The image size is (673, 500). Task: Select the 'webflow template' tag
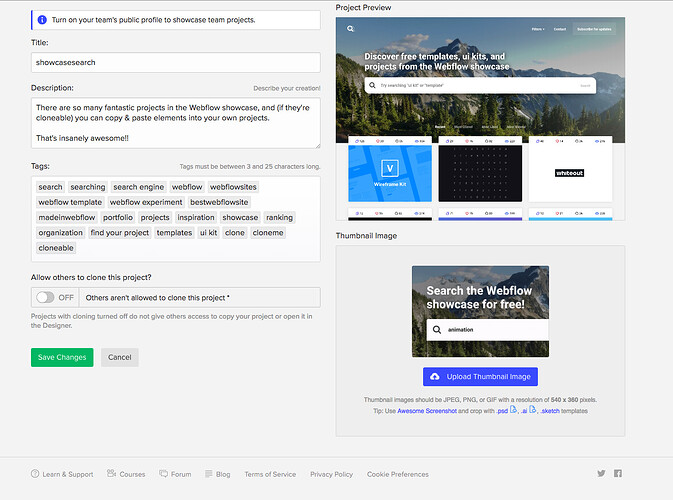(70, 202)
